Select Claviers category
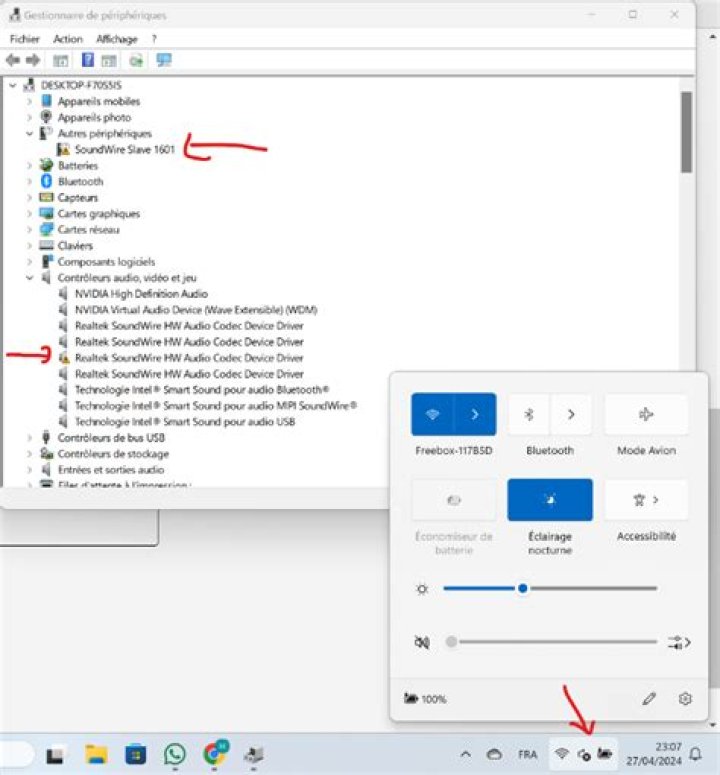Viewport: 720px width, 775px height. click(75, 246)
